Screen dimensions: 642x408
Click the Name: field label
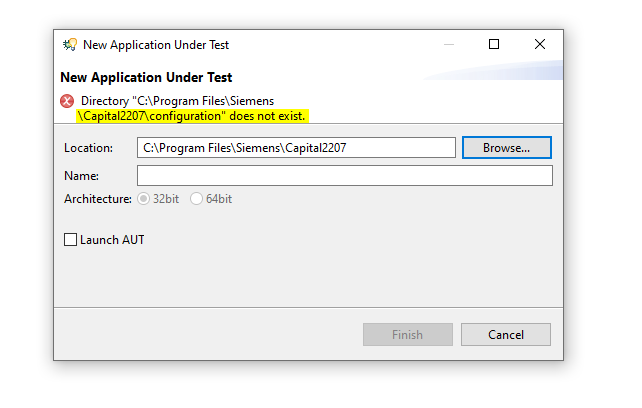point(81,176)
